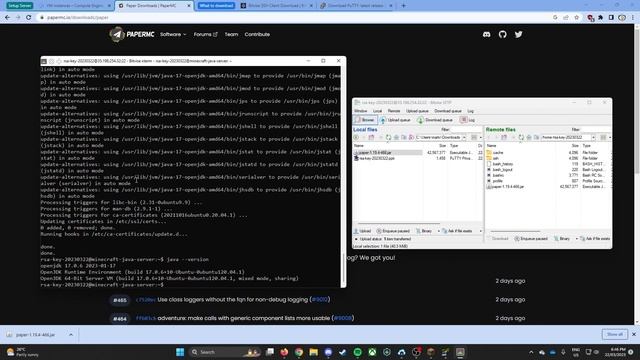Refresh the Remote files pane
Image resolution: width=640 pixels, height=360 pixels.
521,138
